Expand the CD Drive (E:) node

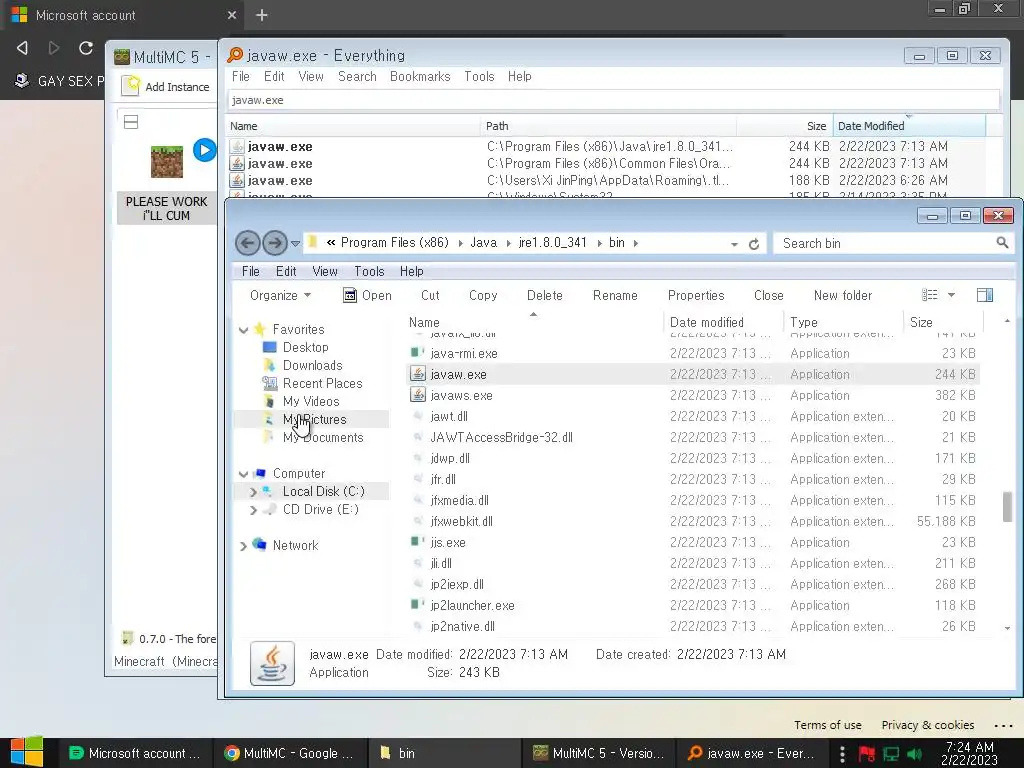pyautogui.click(x=253, y=510)
